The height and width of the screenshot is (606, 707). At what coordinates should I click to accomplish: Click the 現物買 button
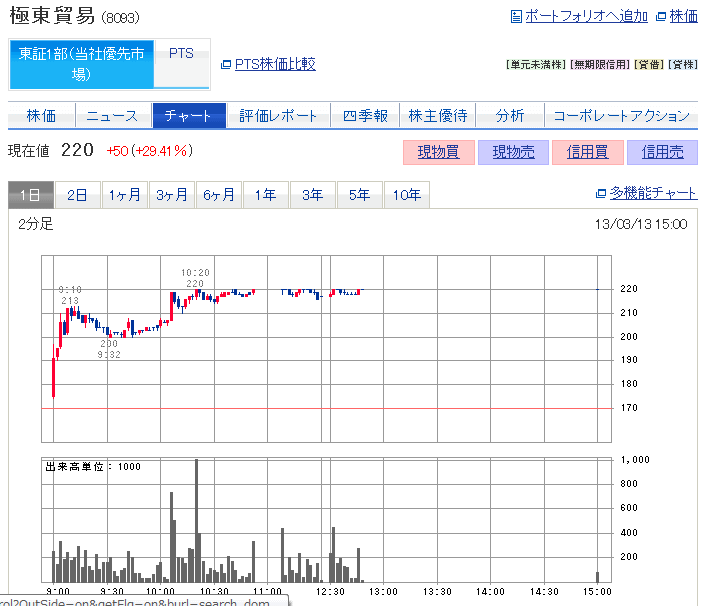pos(439,152)
